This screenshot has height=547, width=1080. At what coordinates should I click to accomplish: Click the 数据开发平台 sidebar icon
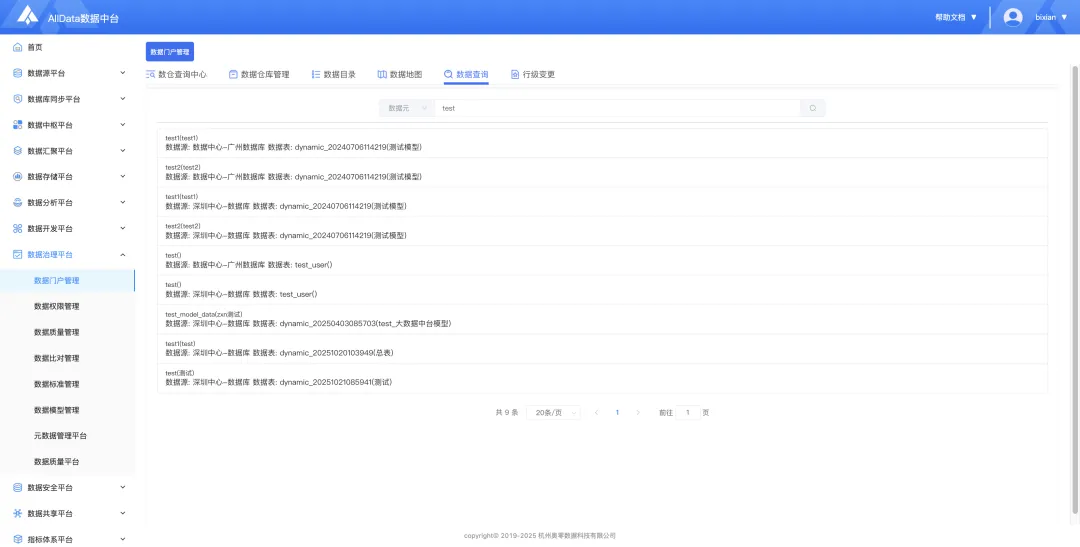coord(18,228)
